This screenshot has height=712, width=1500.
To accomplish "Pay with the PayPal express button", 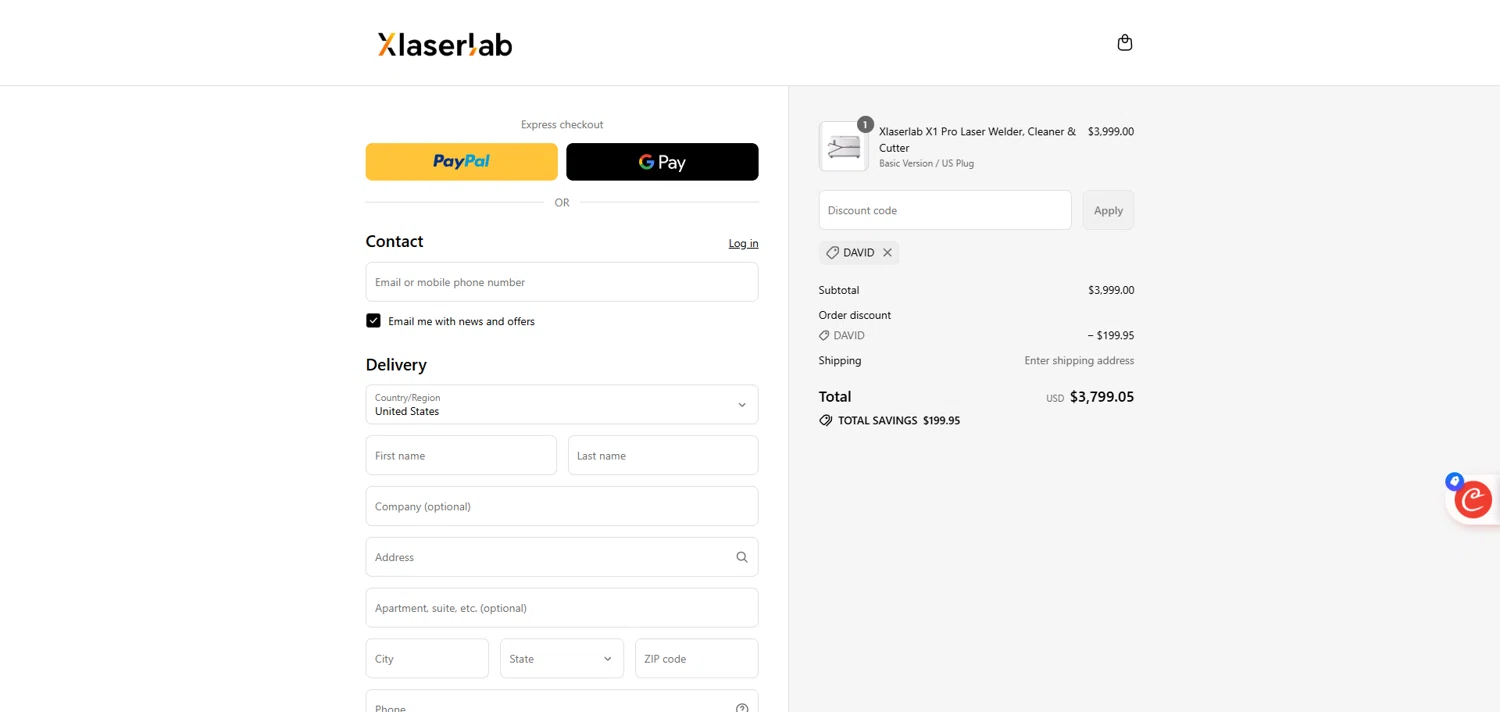I will [x=462, y=162].
